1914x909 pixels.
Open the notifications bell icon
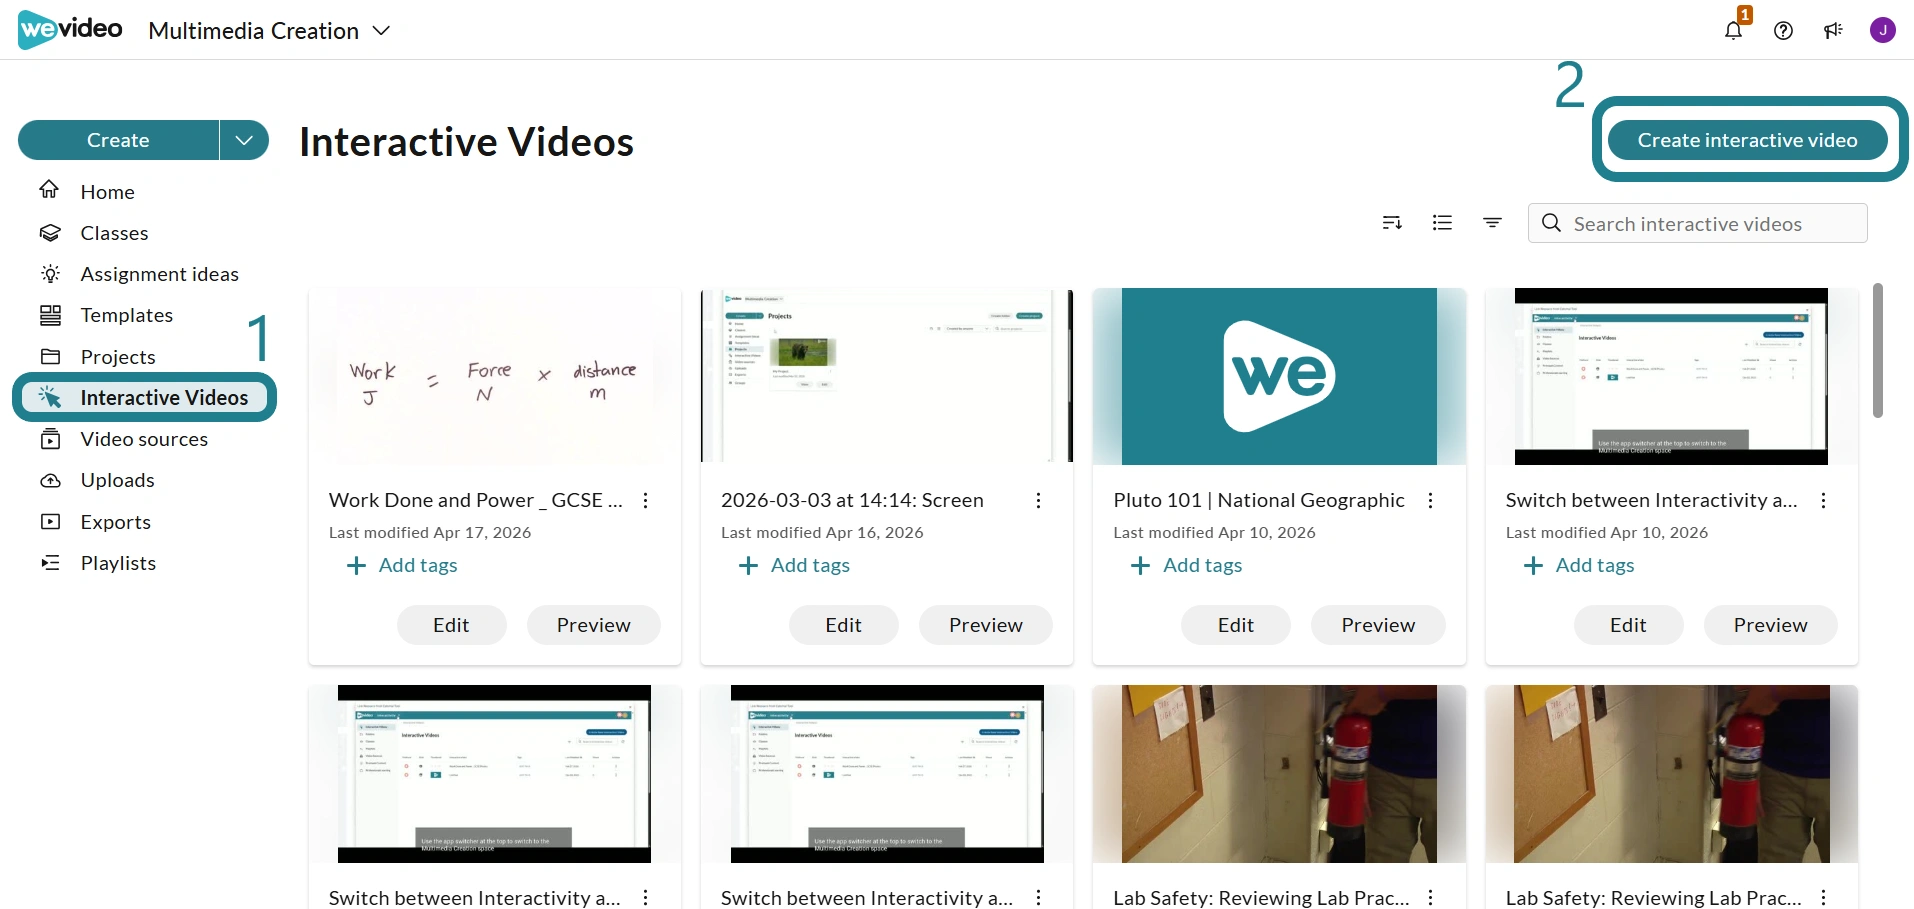coord(1733,30)
